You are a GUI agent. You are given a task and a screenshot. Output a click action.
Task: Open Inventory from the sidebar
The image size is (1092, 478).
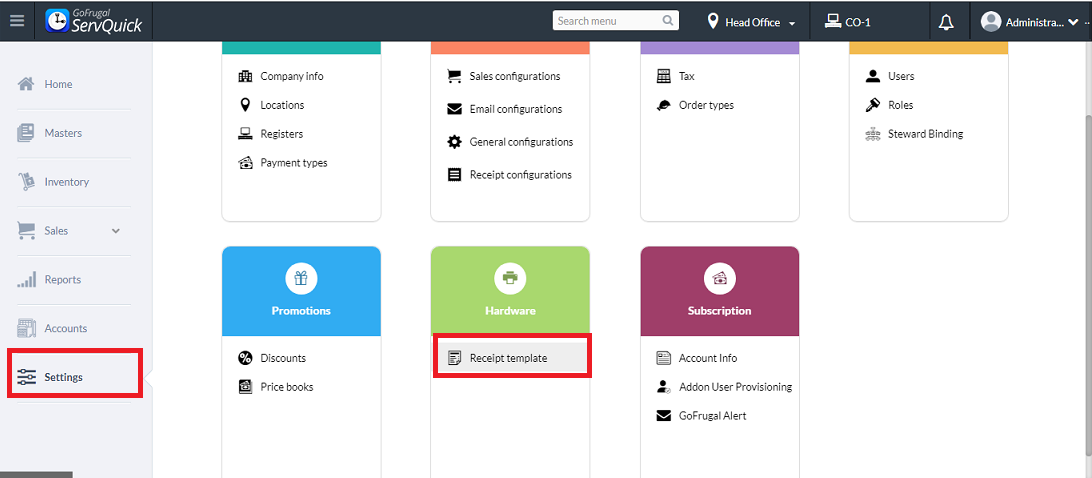point(66,182)
